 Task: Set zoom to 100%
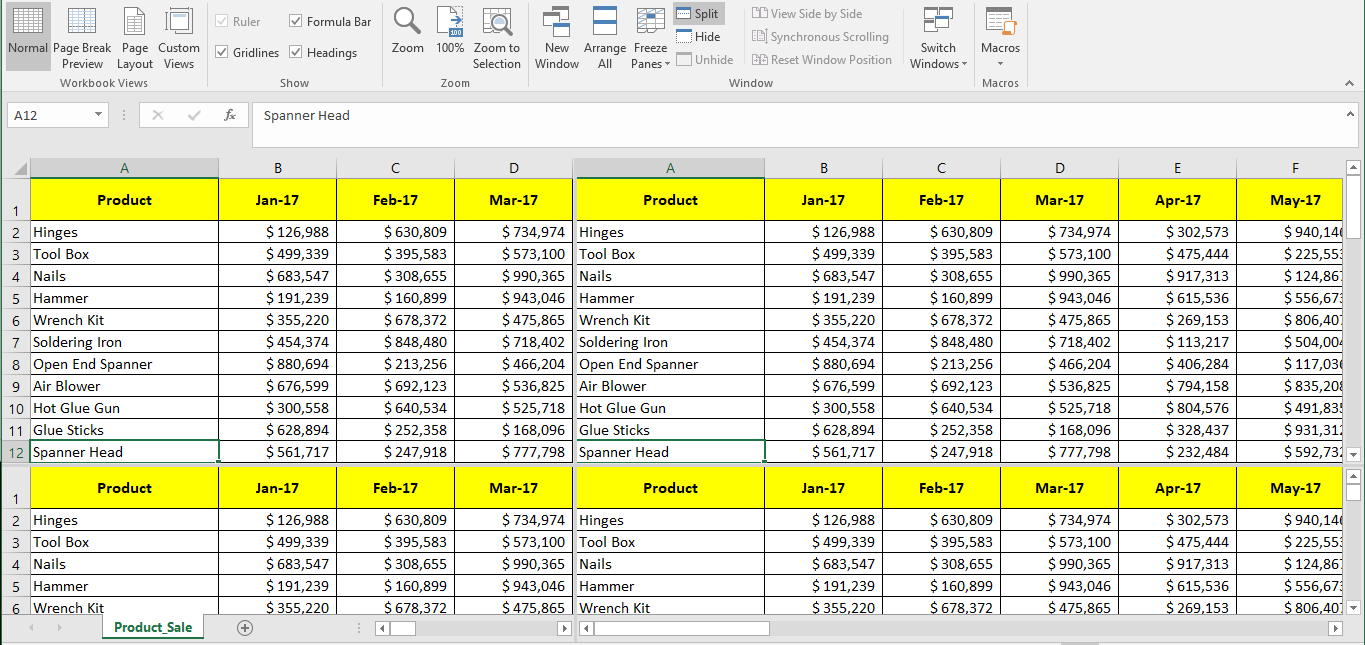point(450,33)
